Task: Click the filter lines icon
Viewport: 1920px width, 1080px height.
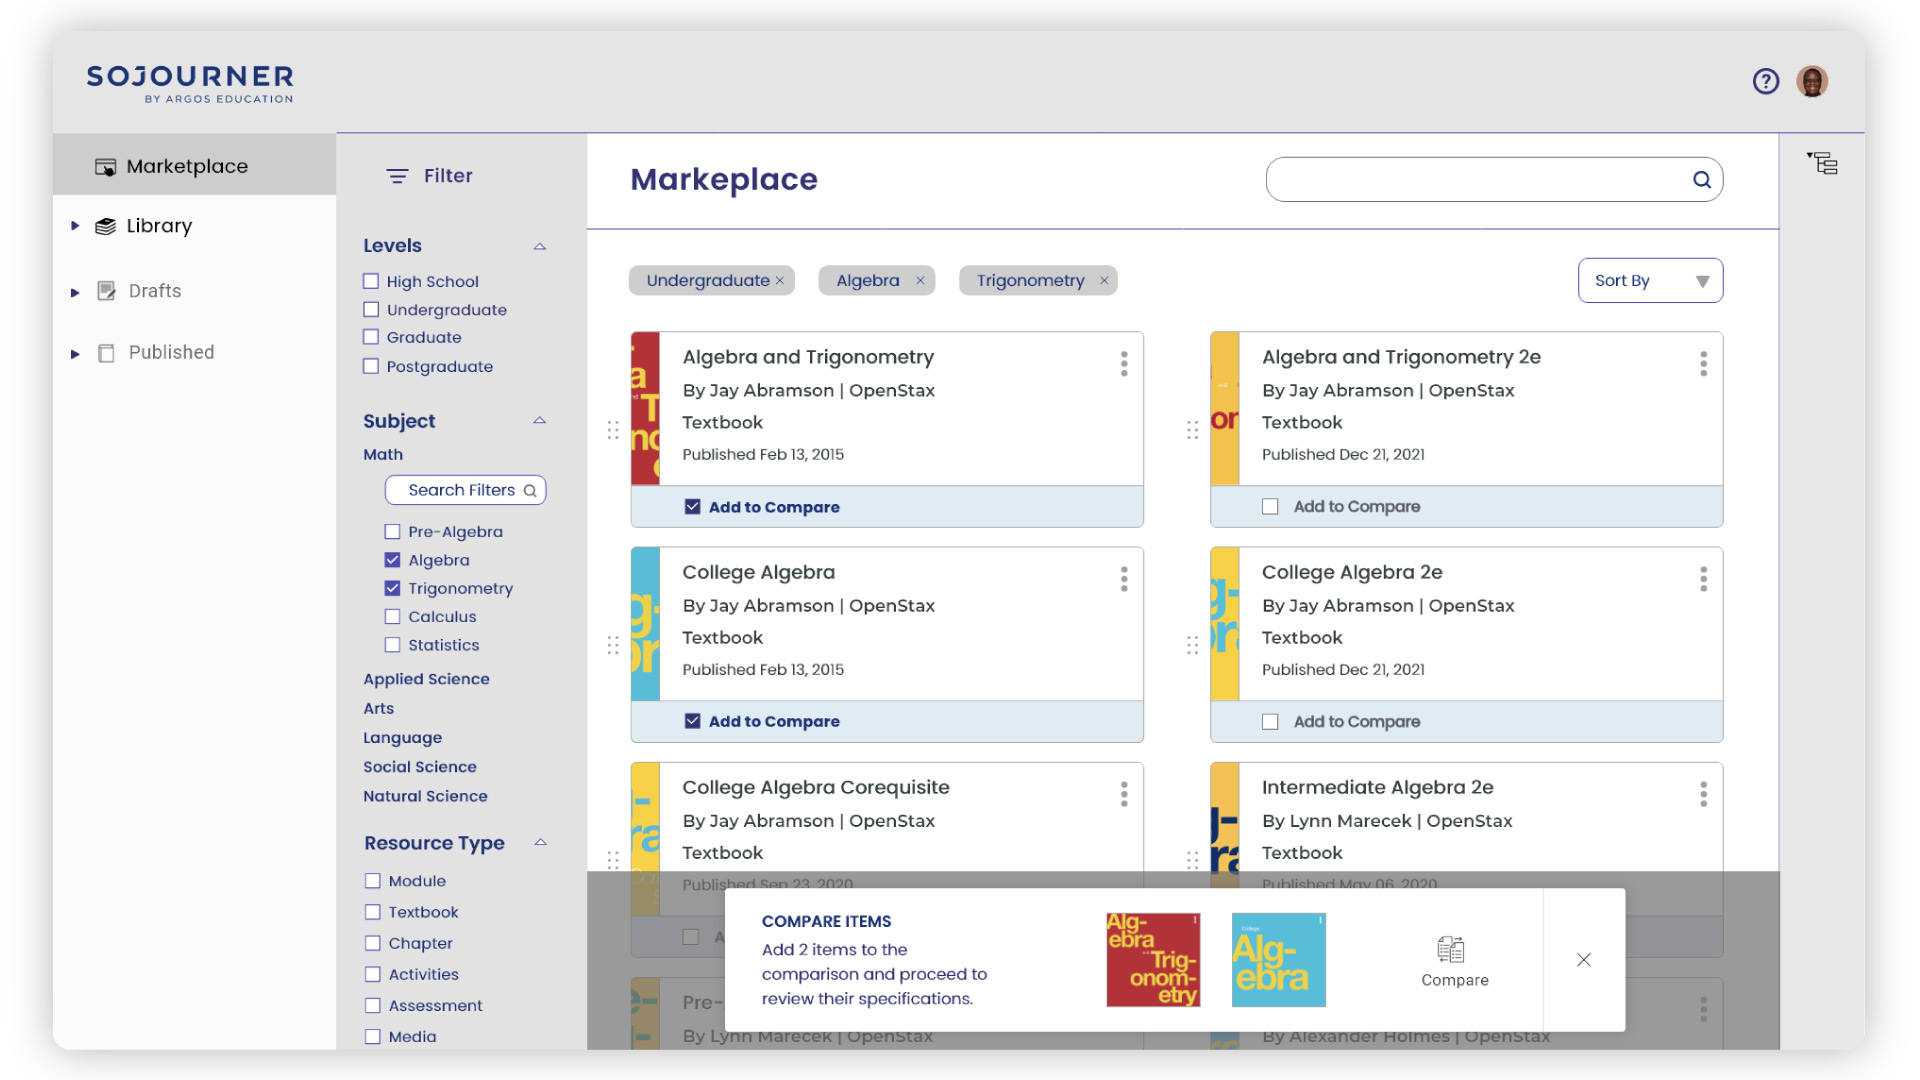Action: point(397,176)
